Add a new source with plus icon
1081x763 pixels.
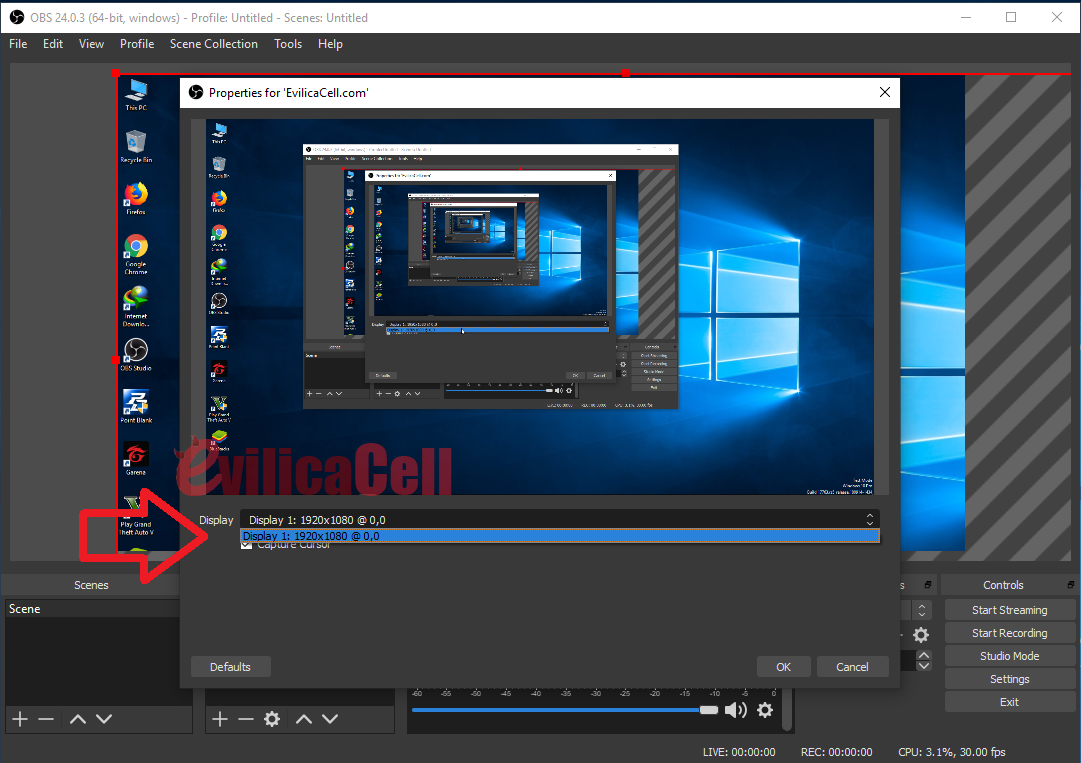(220, 720)
